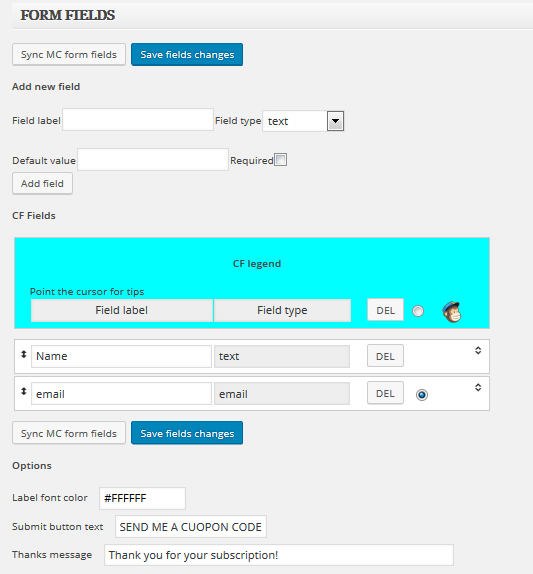533x574 pixels.
Task: Click bottom Sync MC form fields button
Action: coord(69,433)
